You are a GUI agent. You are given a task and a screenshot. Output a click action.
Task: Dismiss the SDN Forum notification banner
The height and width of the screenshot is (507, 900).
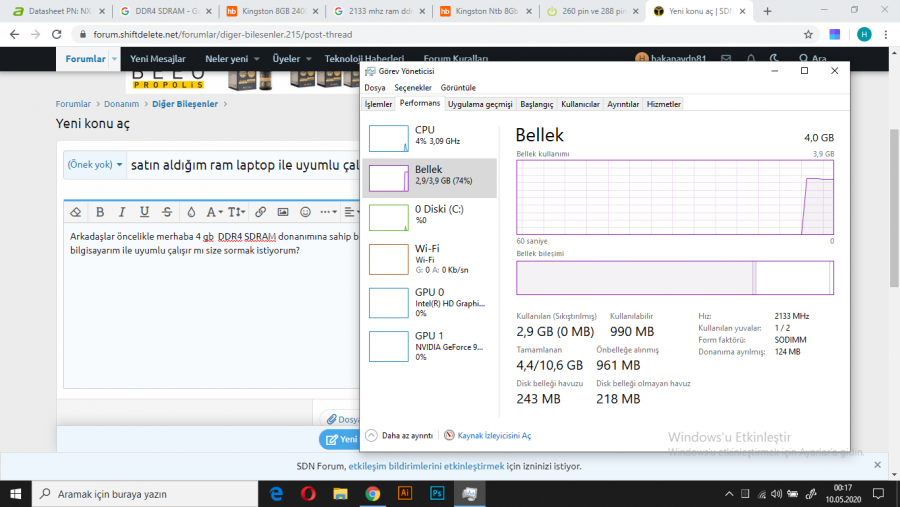tap(877, 465)
